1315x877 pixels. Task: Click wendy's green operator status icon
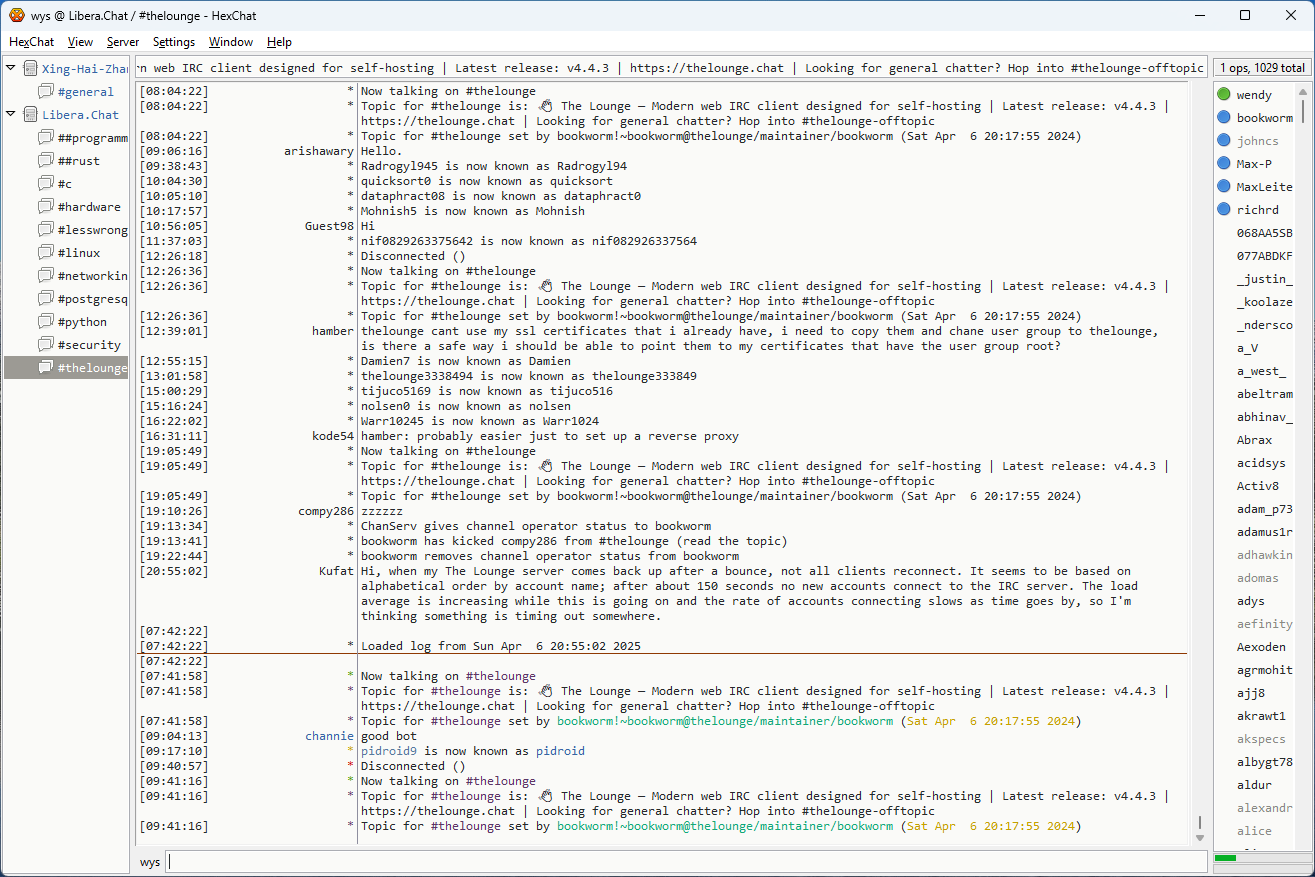(1224, 95)
